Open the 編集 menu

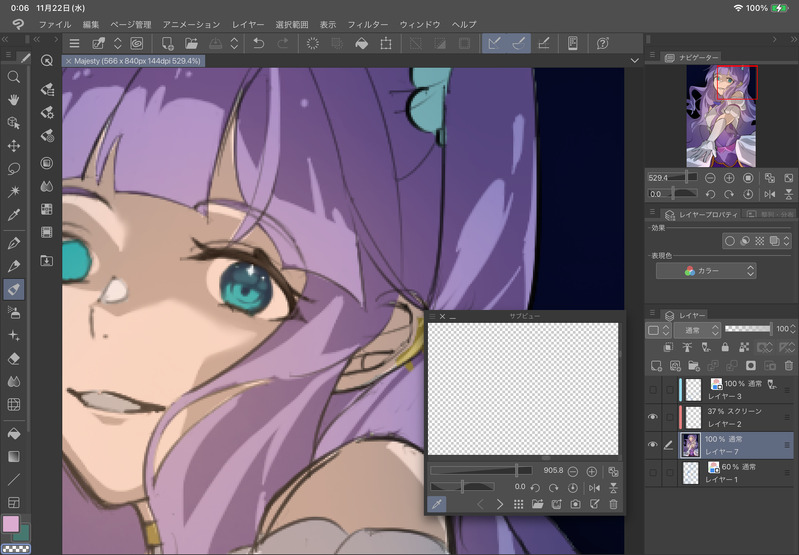tap(91, 24)
